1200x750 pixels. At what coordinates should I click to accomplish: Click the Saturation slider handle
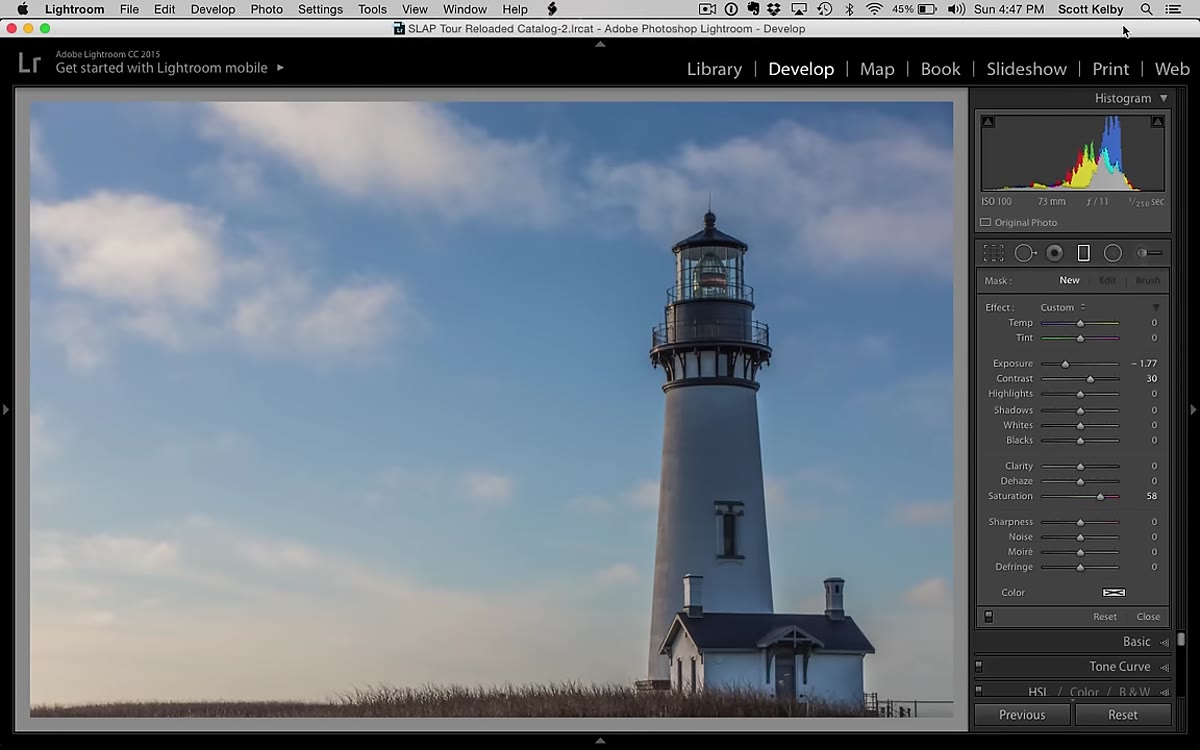(x=1101, y=497)
